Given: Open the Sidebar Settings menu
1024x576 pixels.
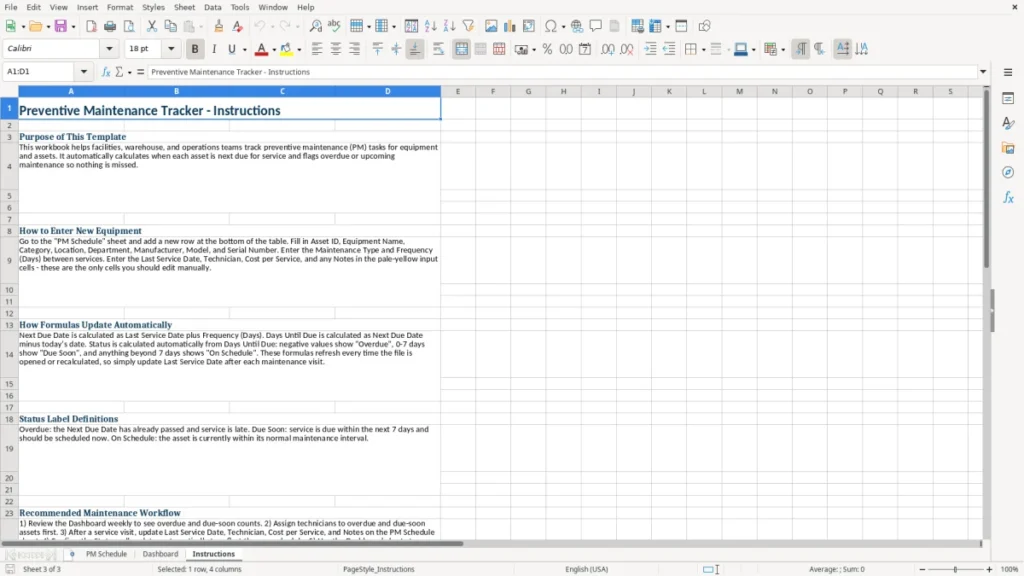Looking at the screenshot, I should click(1008, 72).
